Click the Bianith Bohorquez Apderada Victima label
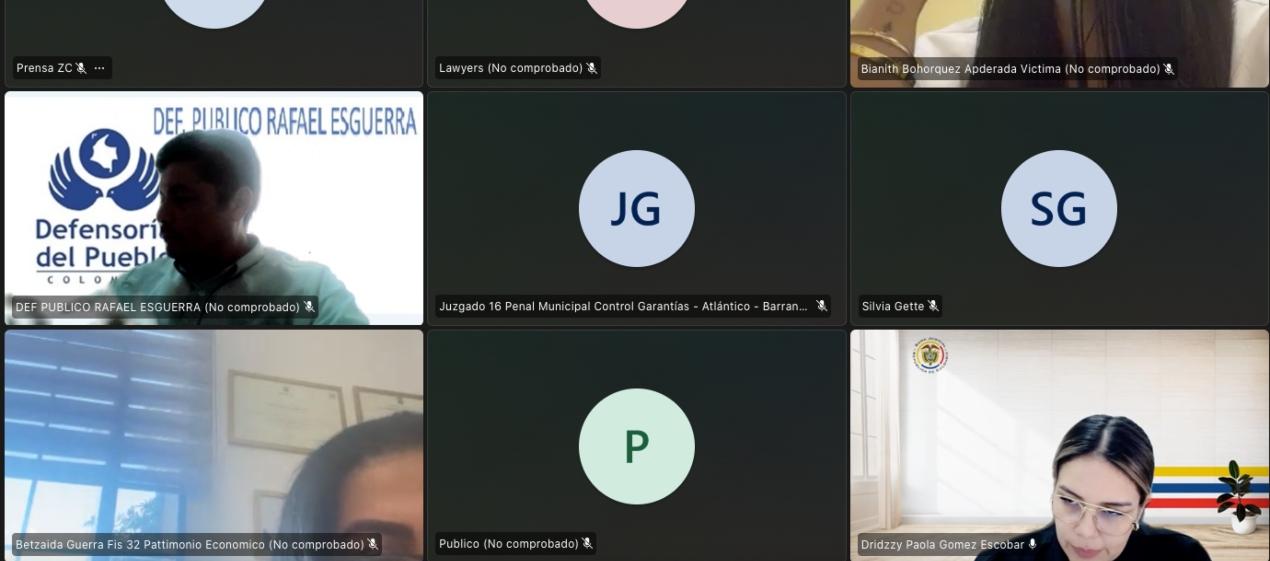1270x561 pixels. coord(1009,69)
